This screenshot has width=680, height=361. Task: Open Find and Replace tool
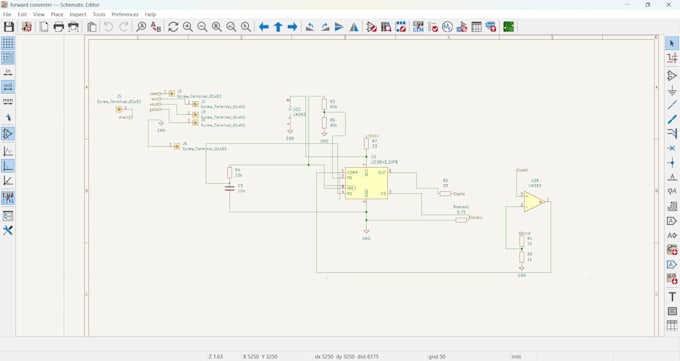coord(156,27)
